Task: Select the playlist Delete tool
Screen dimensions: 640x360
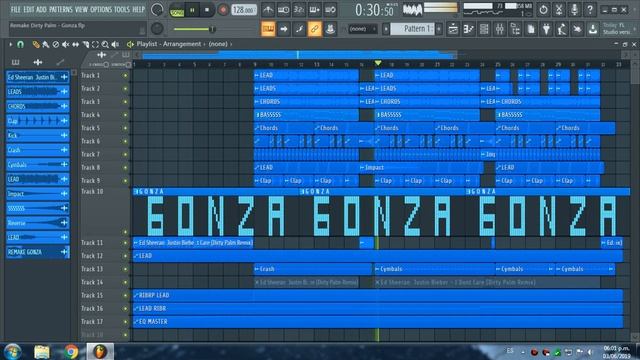Action: tap(56, 44)
